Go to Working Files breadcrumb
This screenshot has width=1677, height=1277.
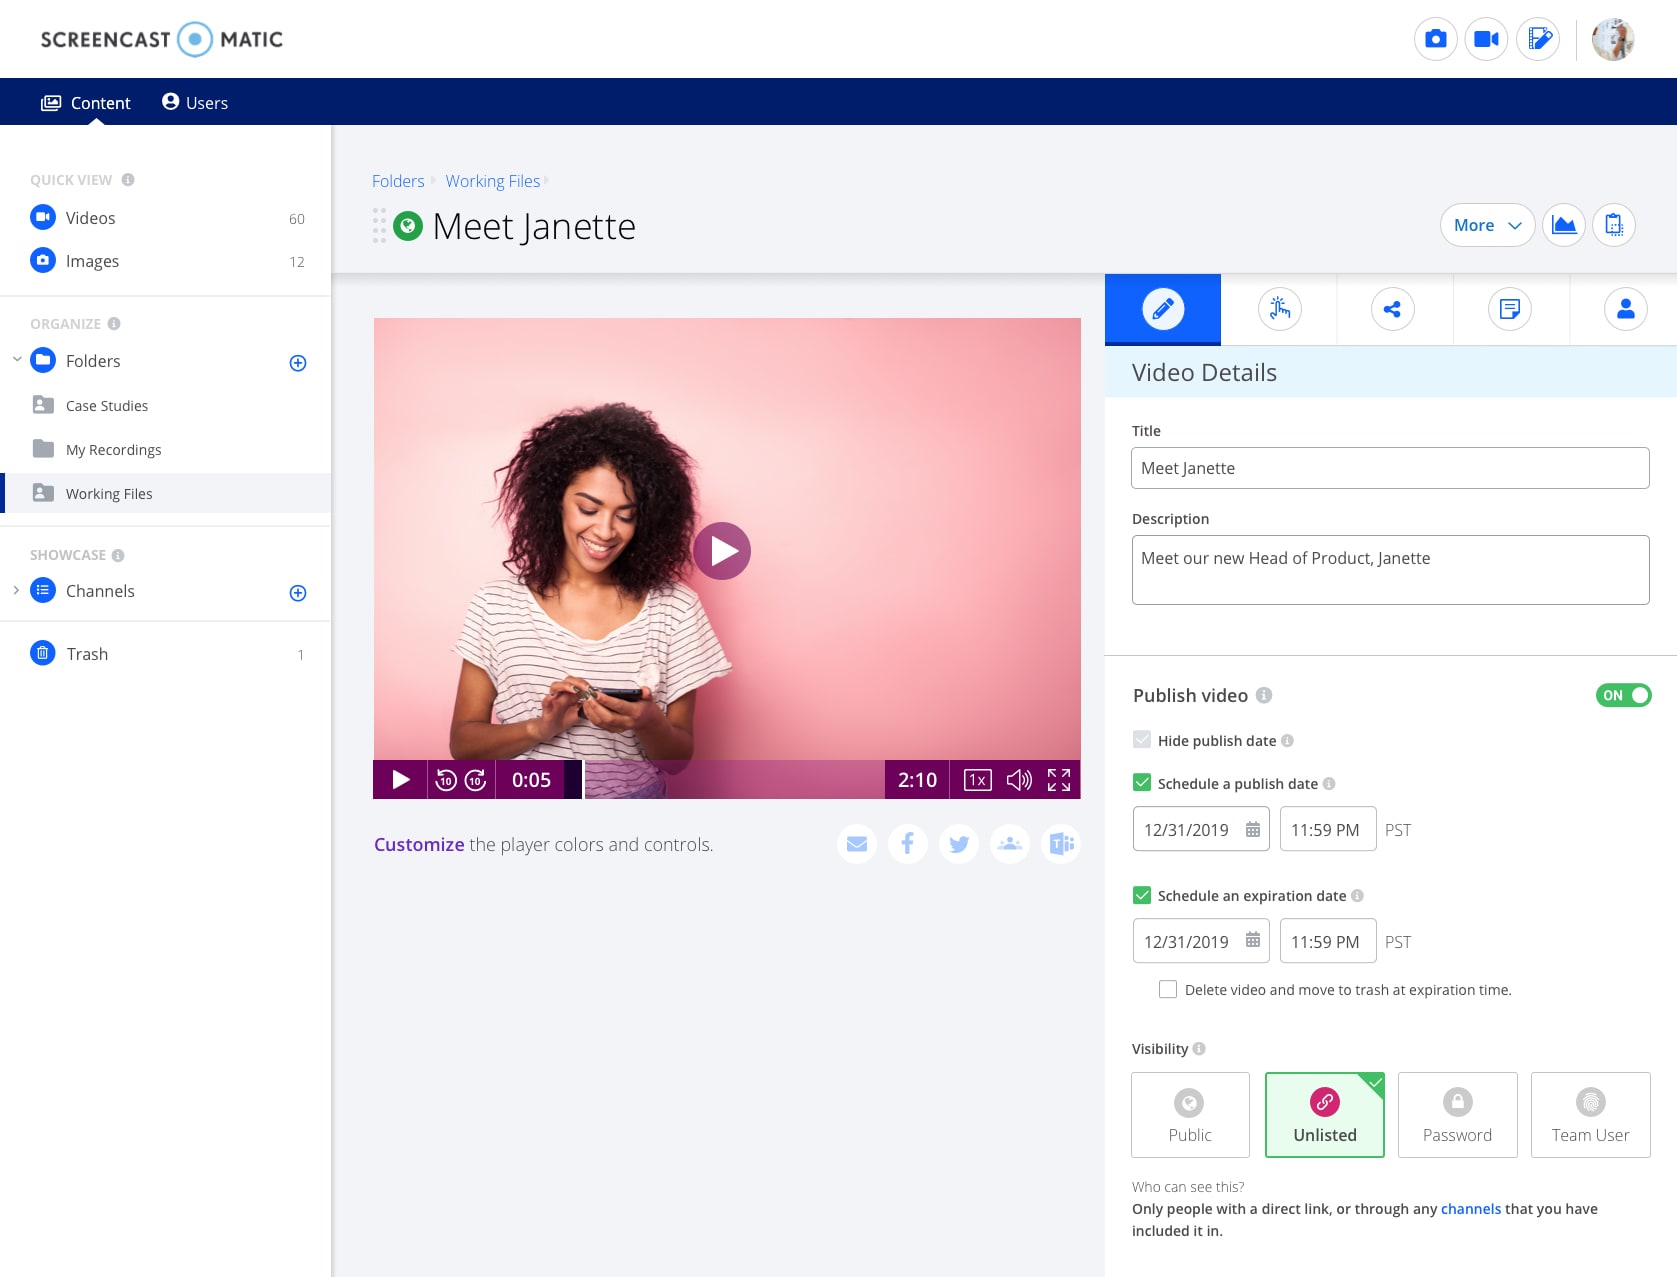(x=493, y=181)
